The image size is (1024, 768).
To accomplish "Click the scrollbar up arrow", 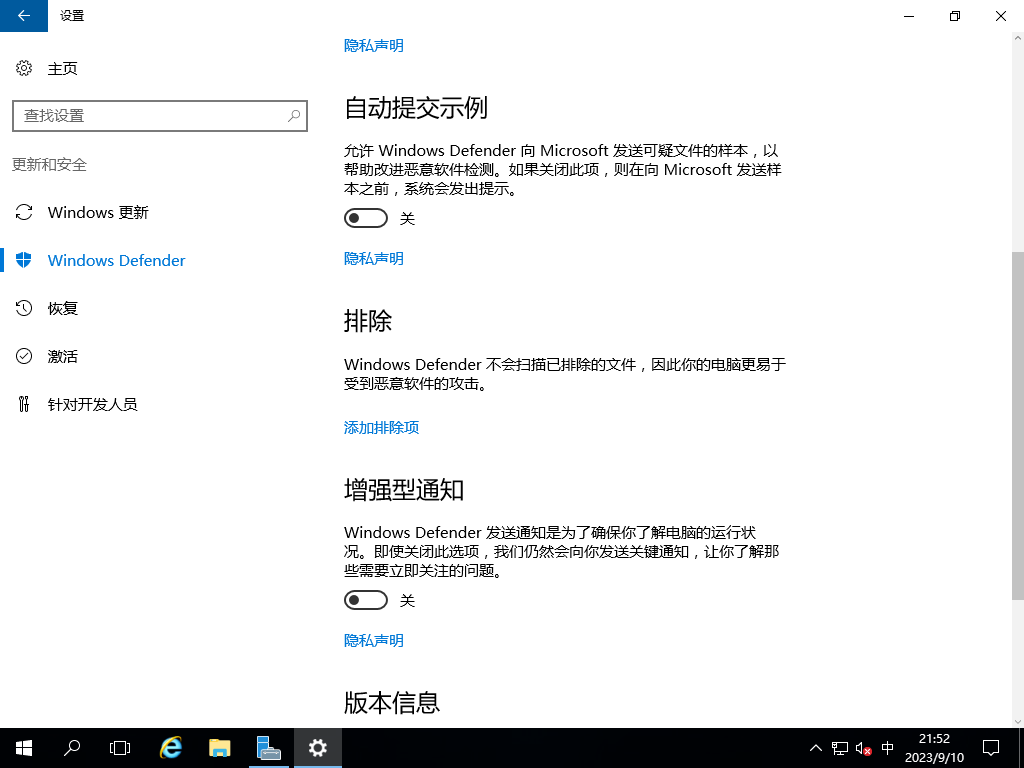I will (x=1017, y=39).
